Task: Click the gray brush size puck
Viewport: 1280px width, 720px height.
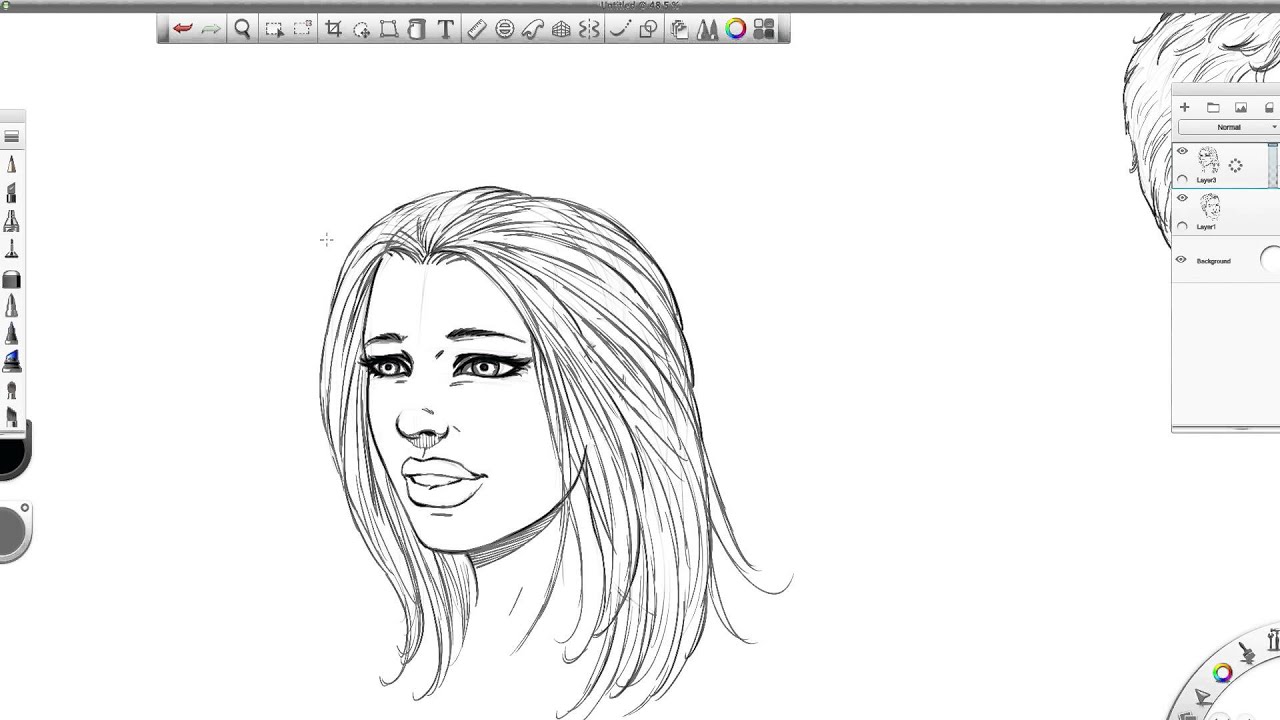Action: [x=13, y=532]
